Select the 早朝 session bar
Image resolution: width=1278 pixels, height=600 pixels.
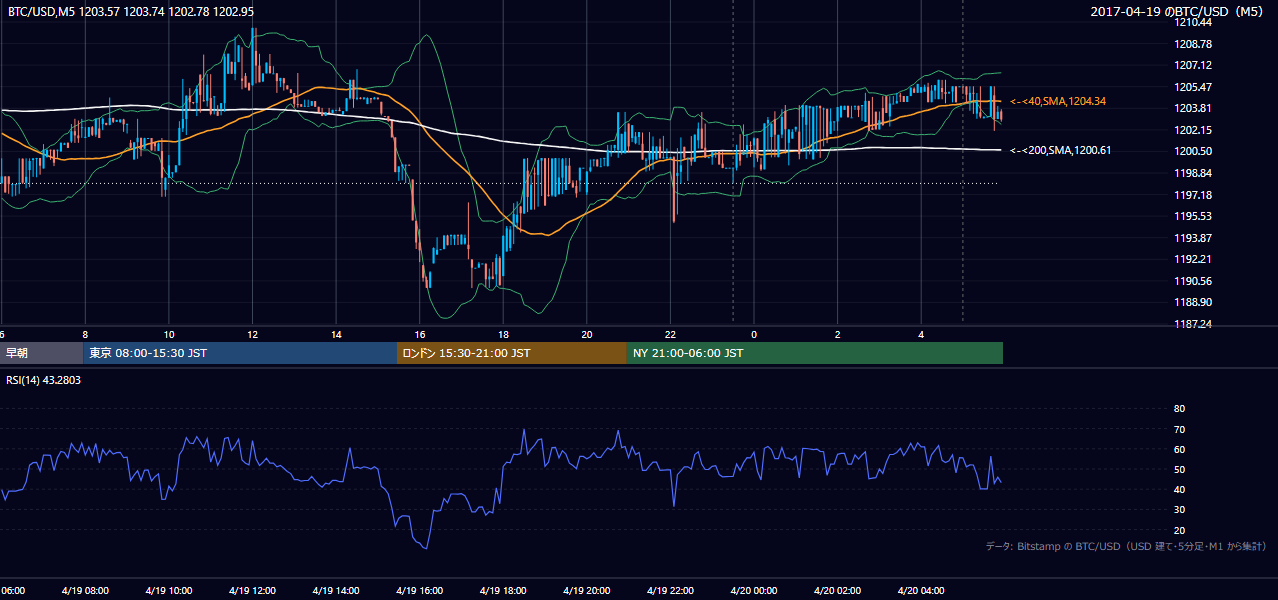pyautogui.click(x=41, y=353)
